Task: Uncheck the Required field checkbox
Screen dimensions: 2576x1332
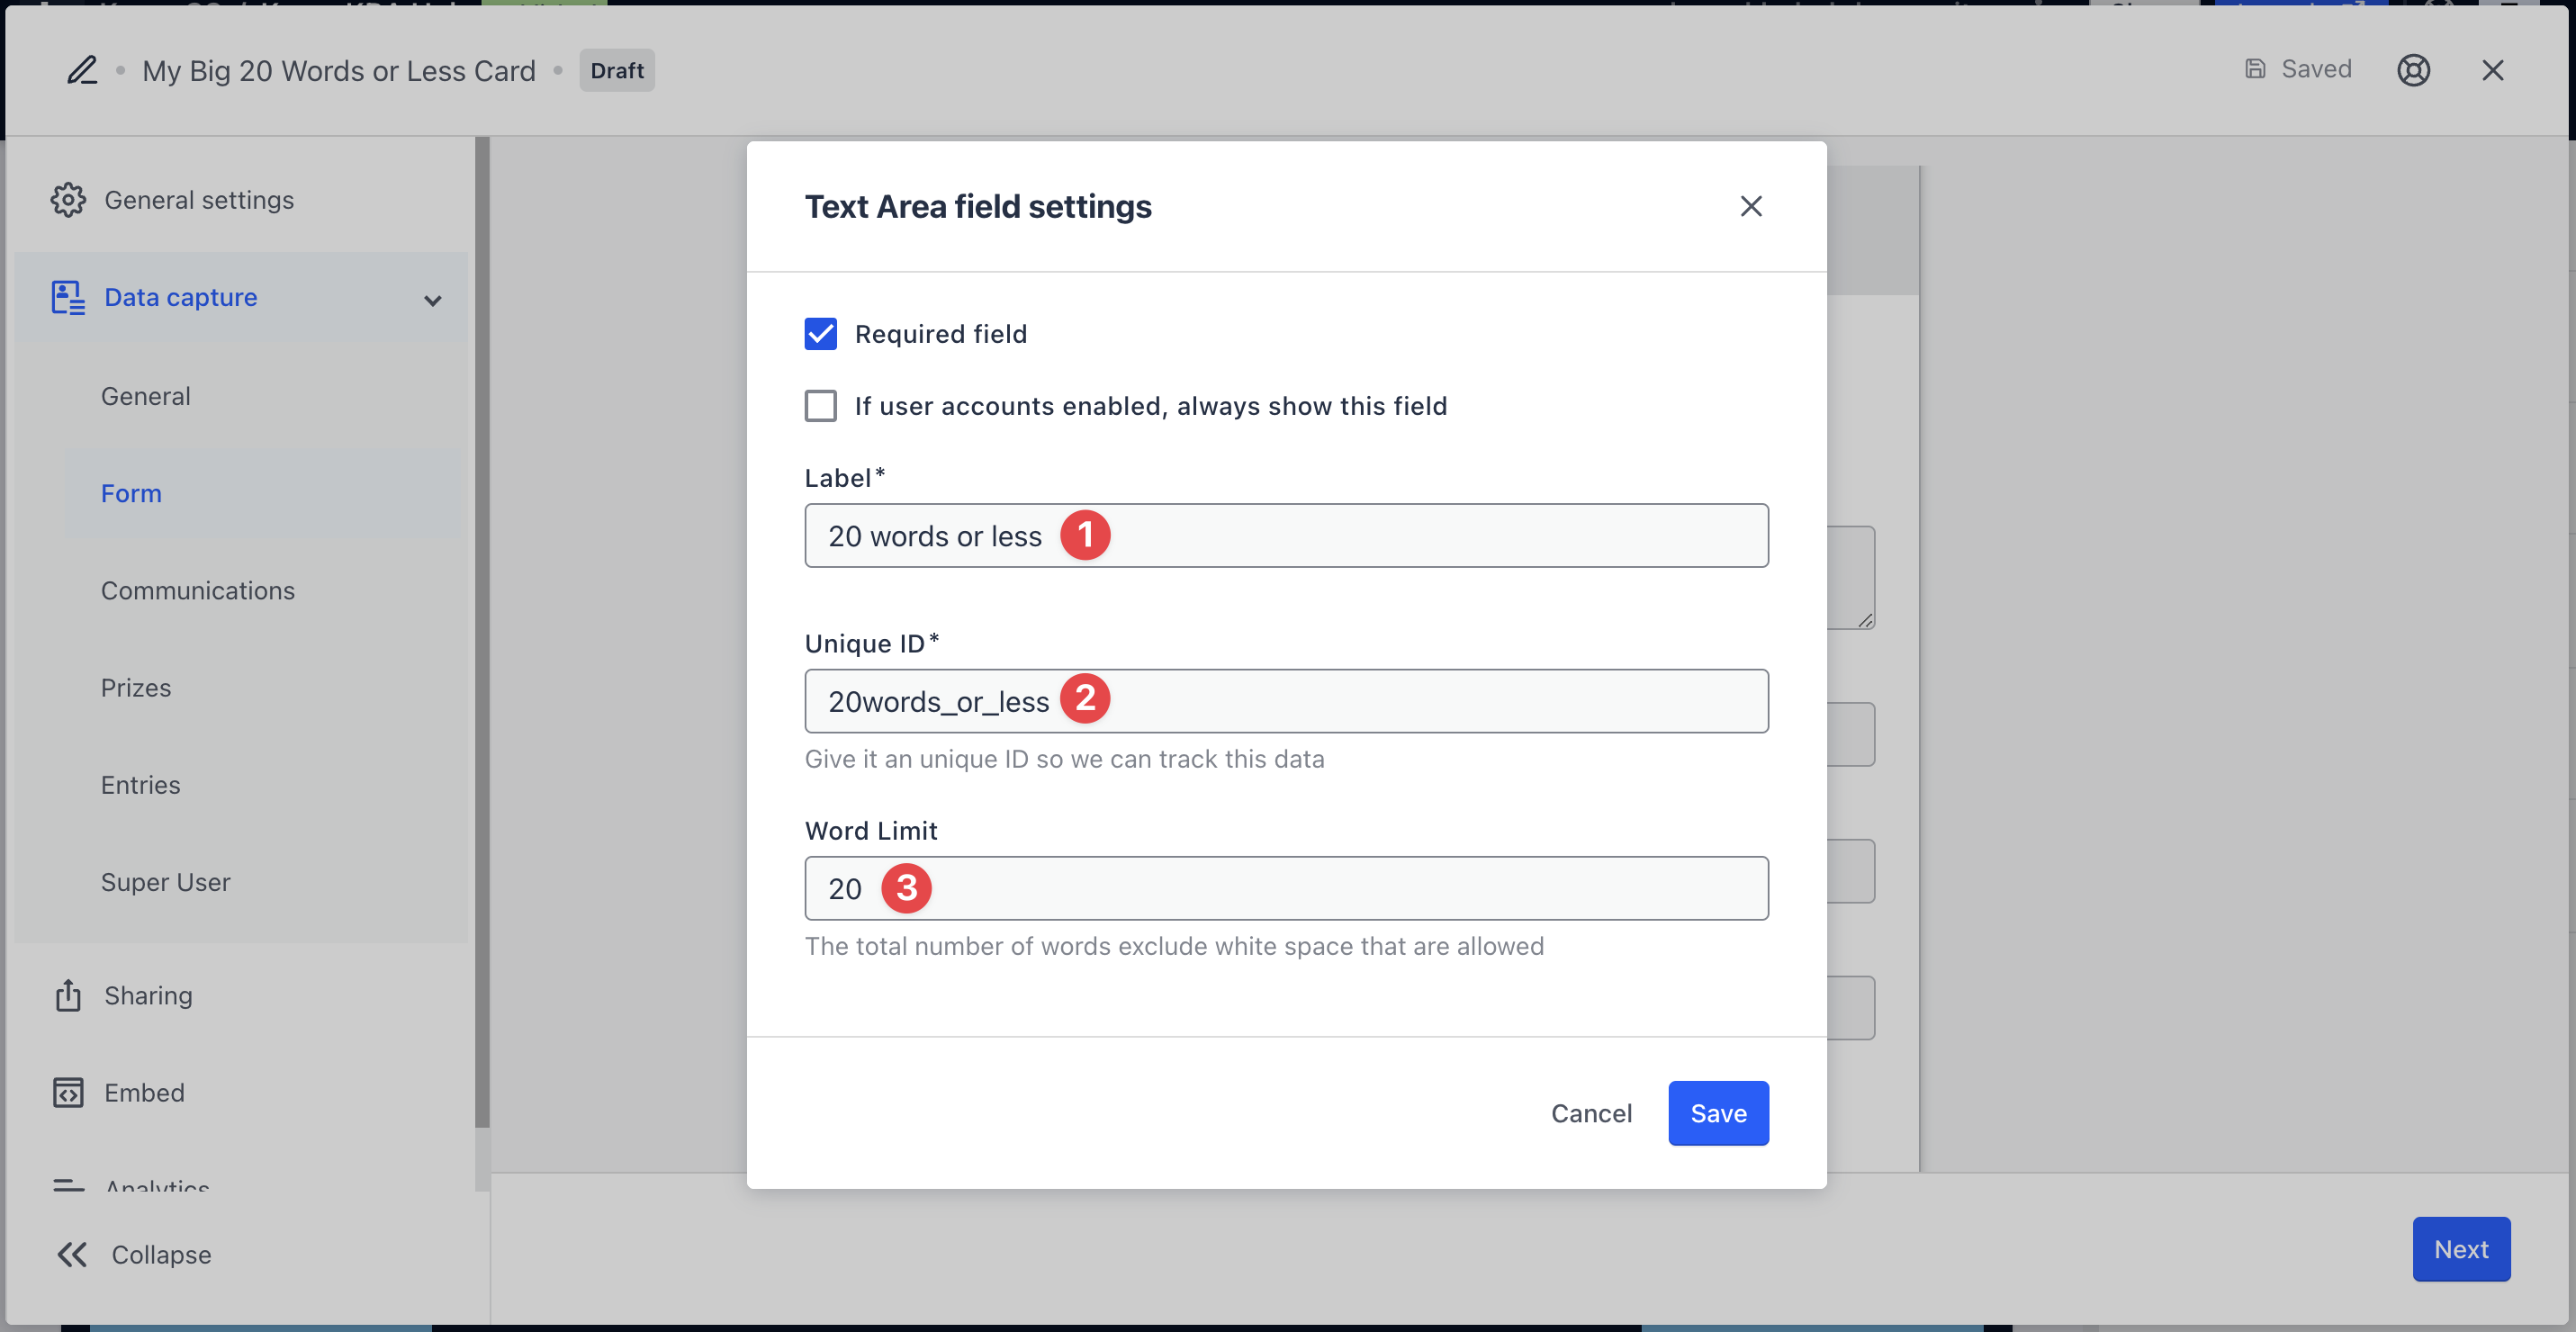Action: [820, 334]
